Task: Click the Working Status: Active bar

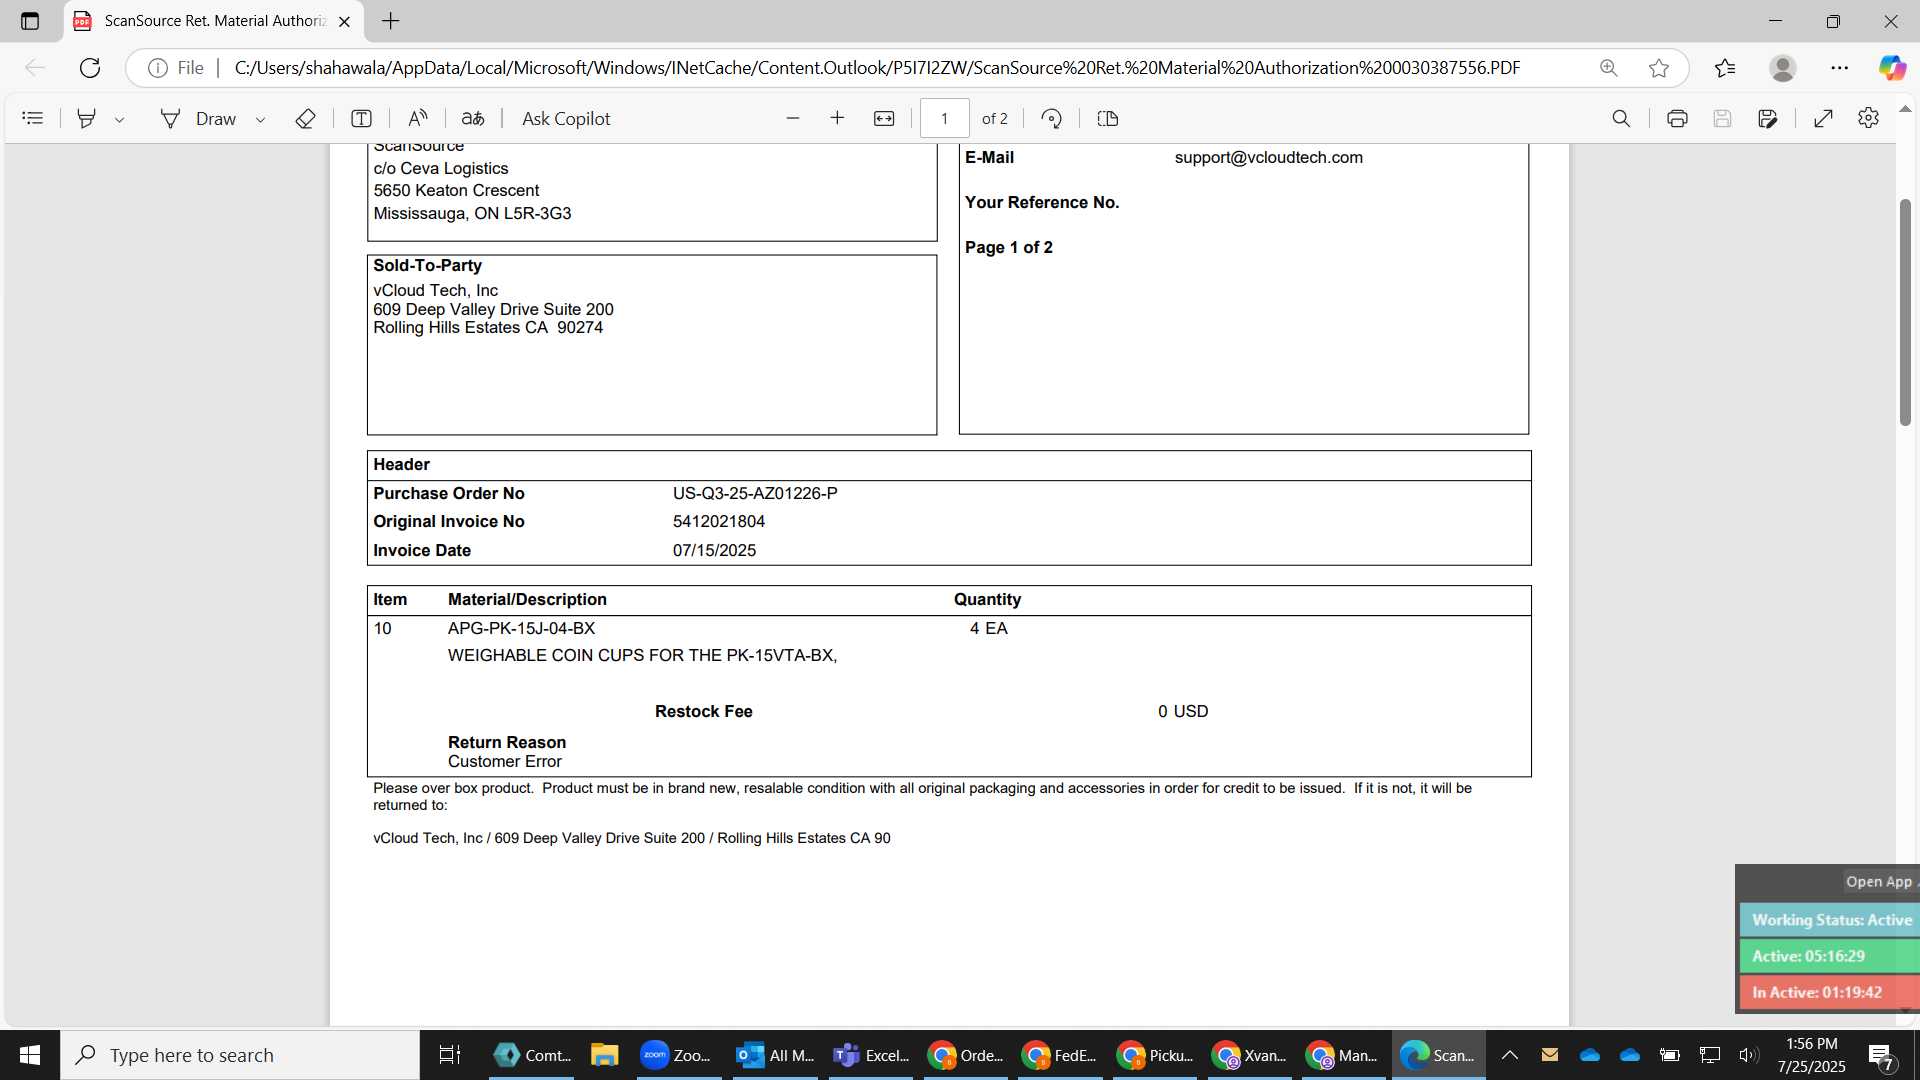Action: pyautogui.click(x=1830, y=920)
